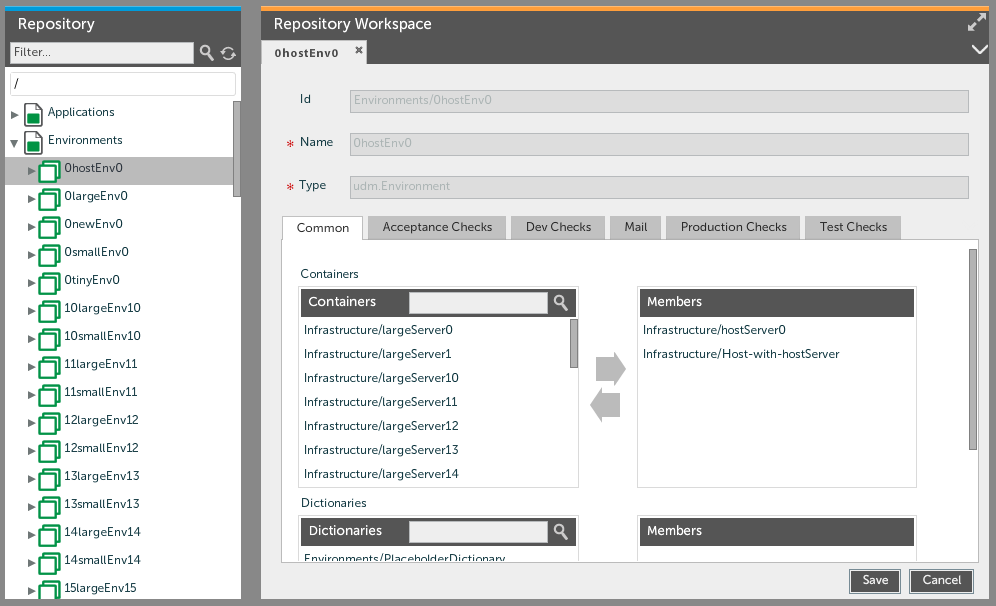Screen dimensions: 996x606
Task: Click left arrow to remove container member
Action: pyautogui.click(x=606, y=405)
